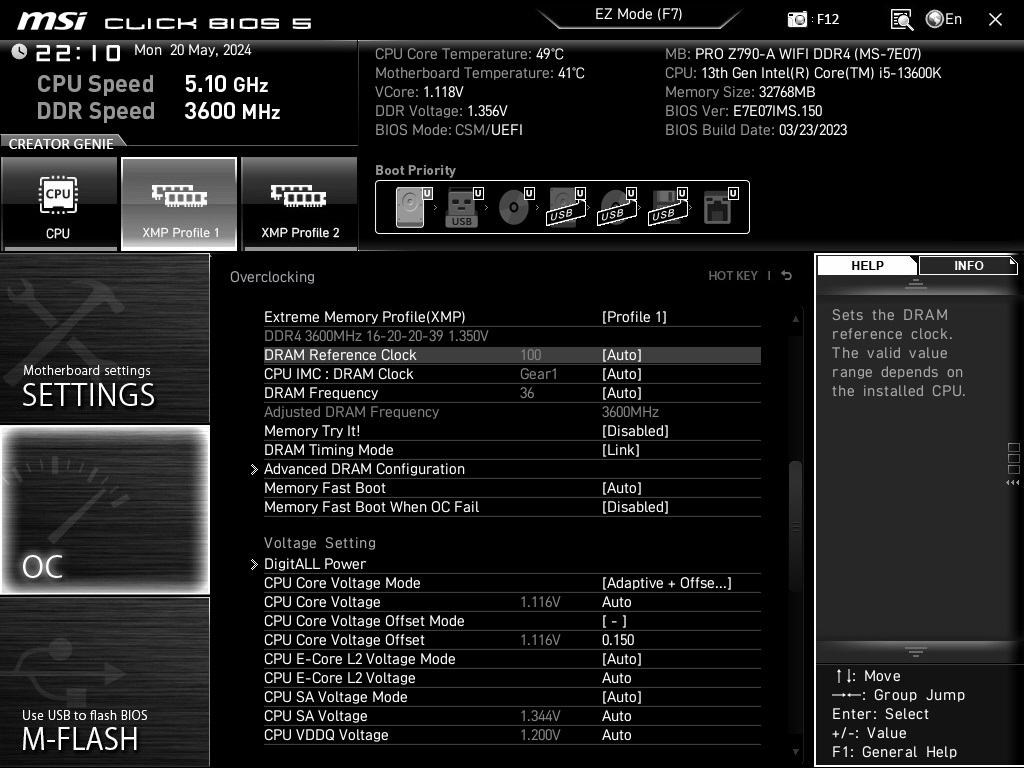
Task: Select the hard drive boot priority icon
Action: tap(411, 207)
